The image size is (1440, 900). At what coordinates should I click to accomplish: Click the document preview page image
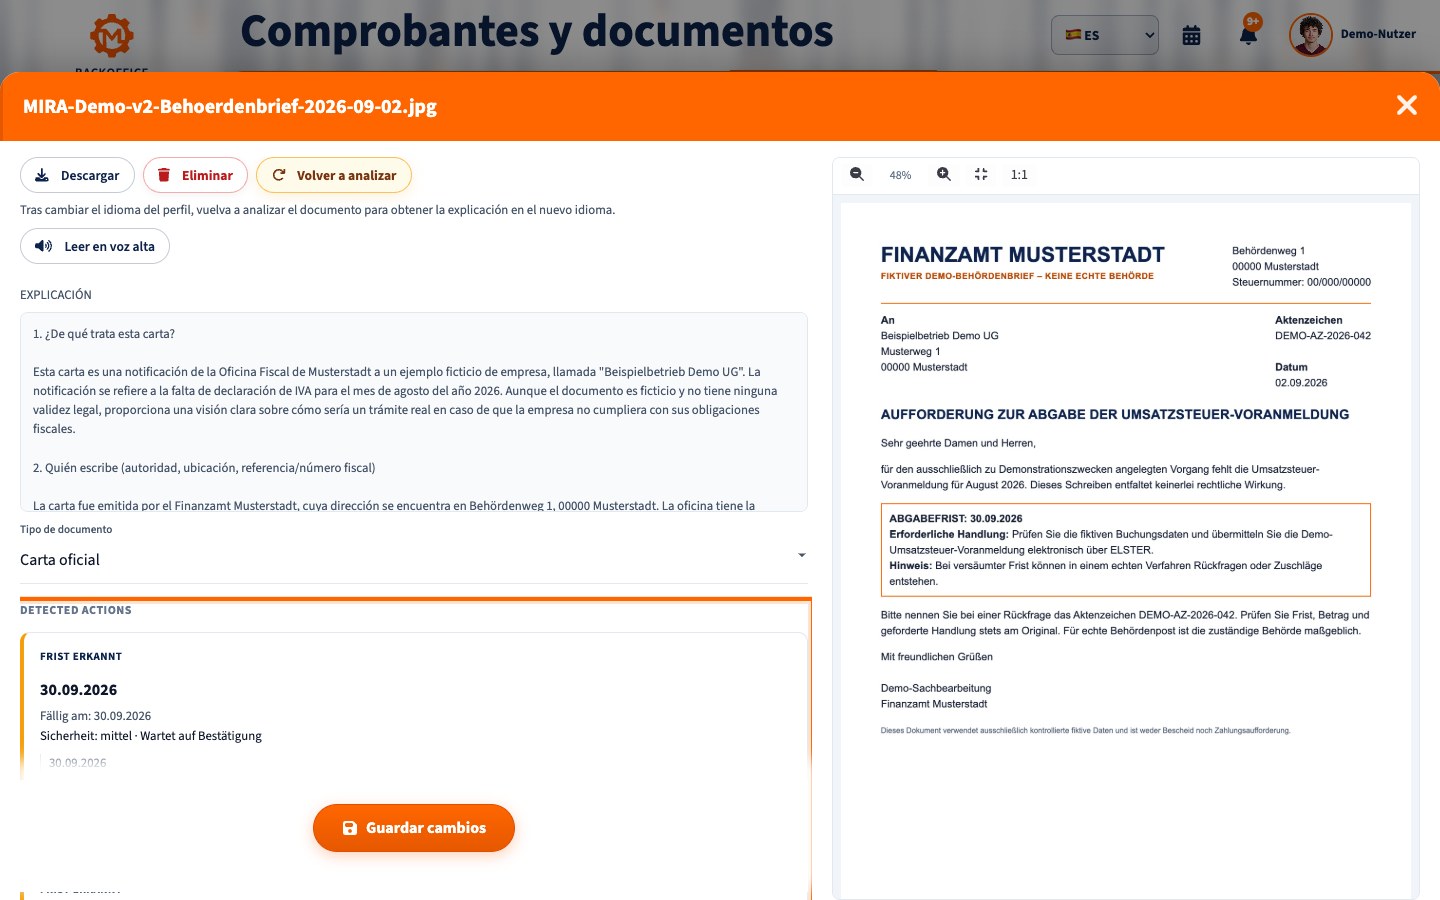(1126, 550)
